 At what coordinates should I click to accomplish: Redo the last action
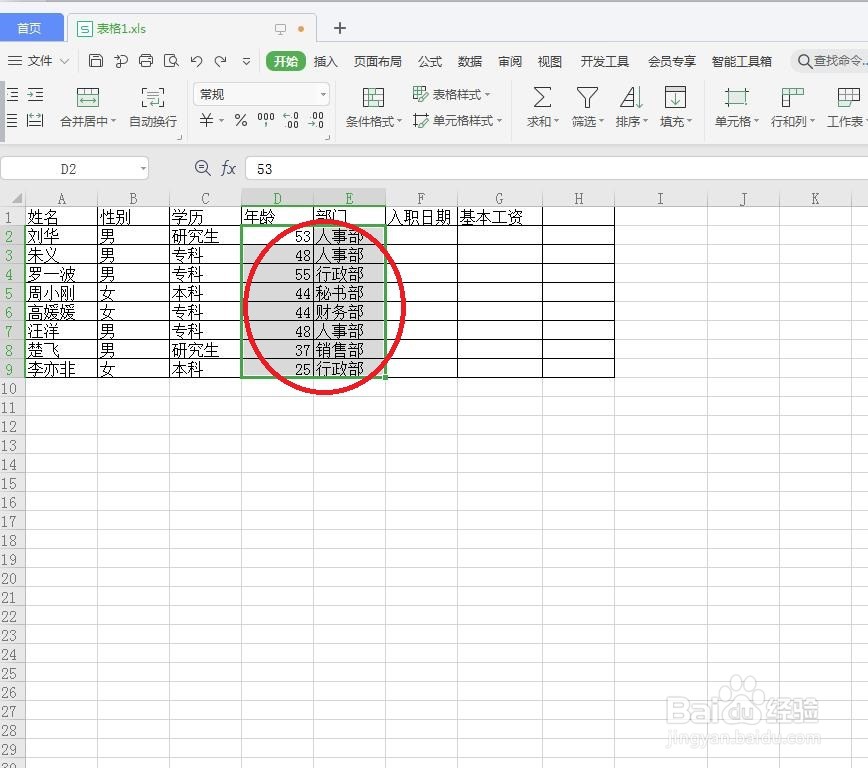pos(220,61)
